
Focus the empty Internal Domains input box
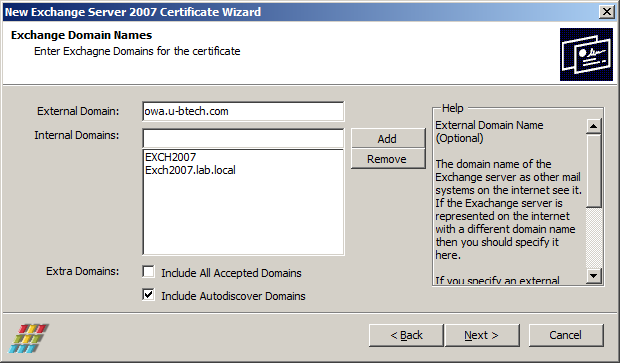(243, 138)
